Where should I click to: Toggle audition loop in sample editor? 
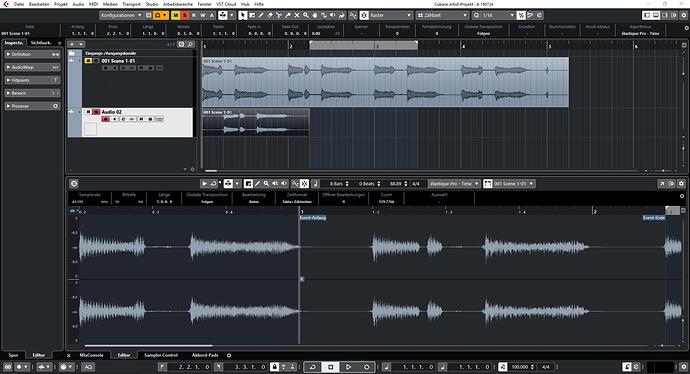tap(213, 183)
